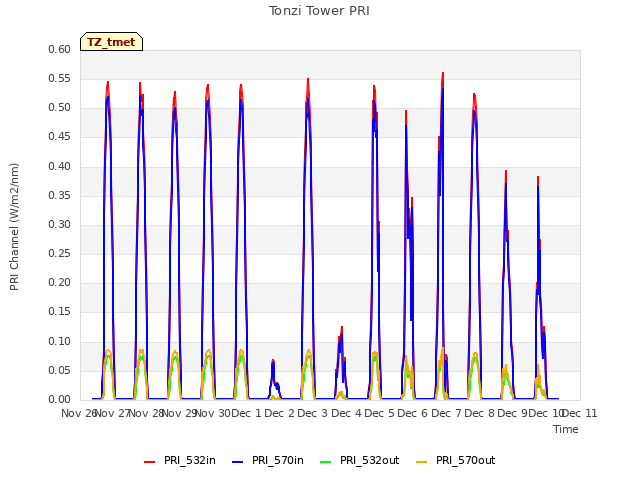Viewport: 640px width, 480px height.
Task: Click the 0.05 y-axis tick label
Action: [x=60, y=370]
